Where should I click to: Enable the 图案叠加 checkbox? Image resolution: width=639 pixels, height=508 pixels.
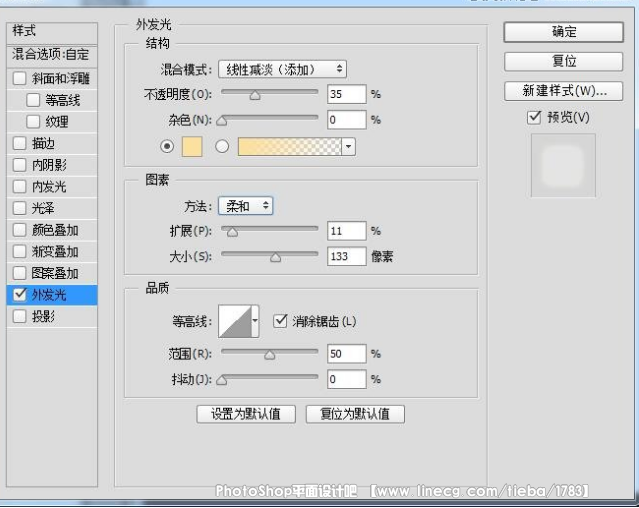[x=19, y=273]
